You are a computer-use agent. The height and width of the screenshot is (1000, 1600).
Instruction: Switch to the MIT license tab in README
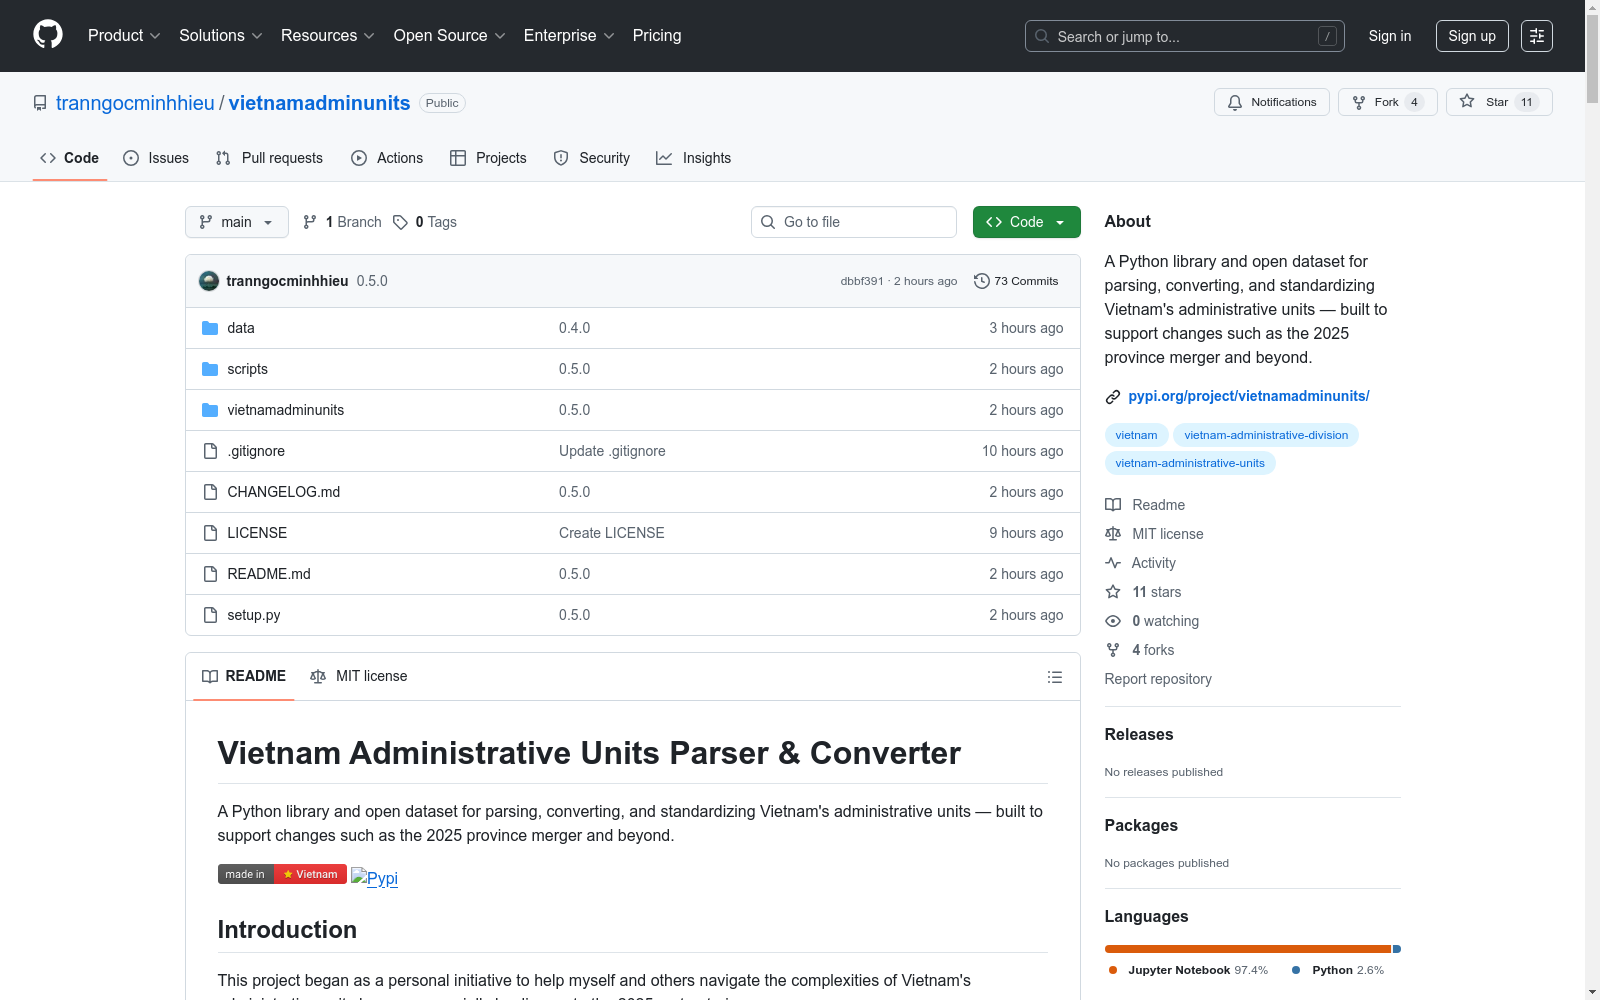point(359,676)
